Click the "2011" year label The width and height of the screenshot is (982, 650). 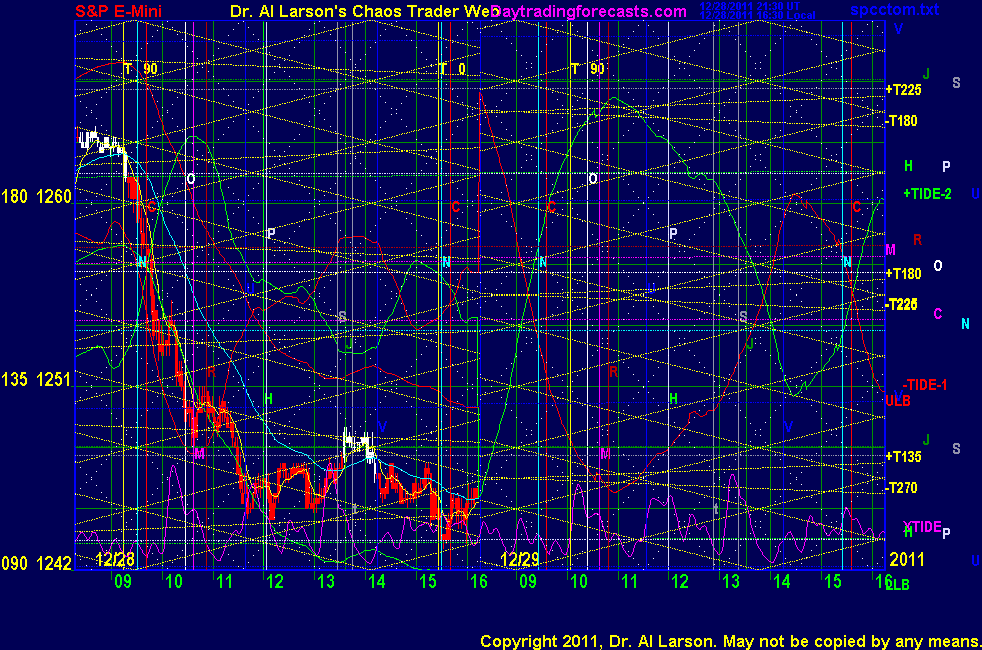point(907,559)
